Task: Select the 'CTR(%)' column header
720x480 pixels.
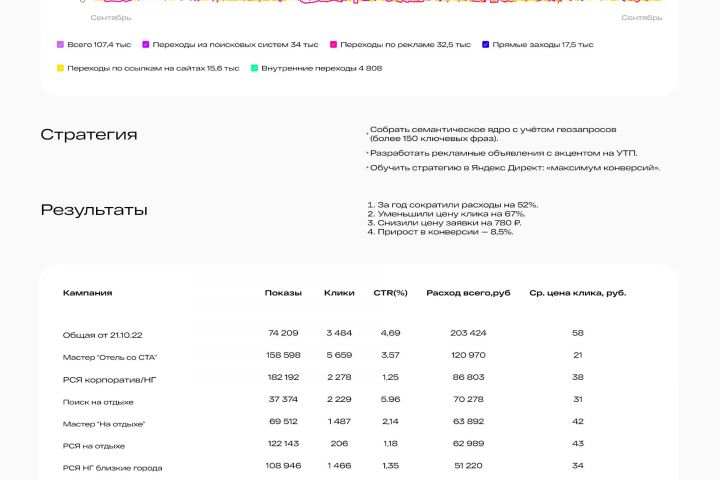Action: 390,293
